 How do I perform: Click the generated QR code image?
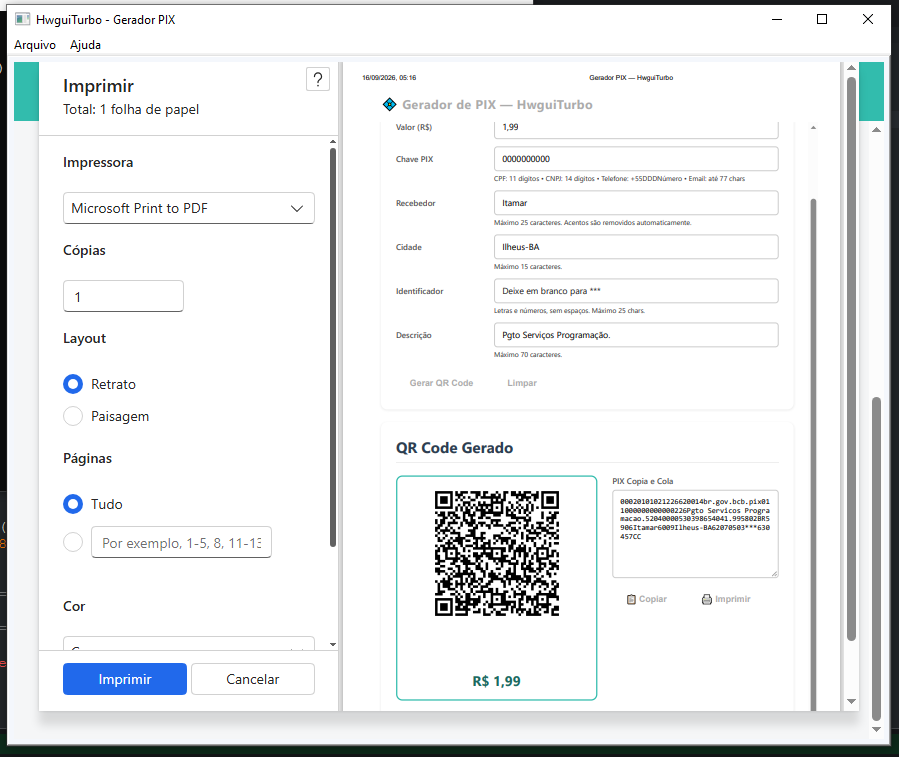point(497,553)
